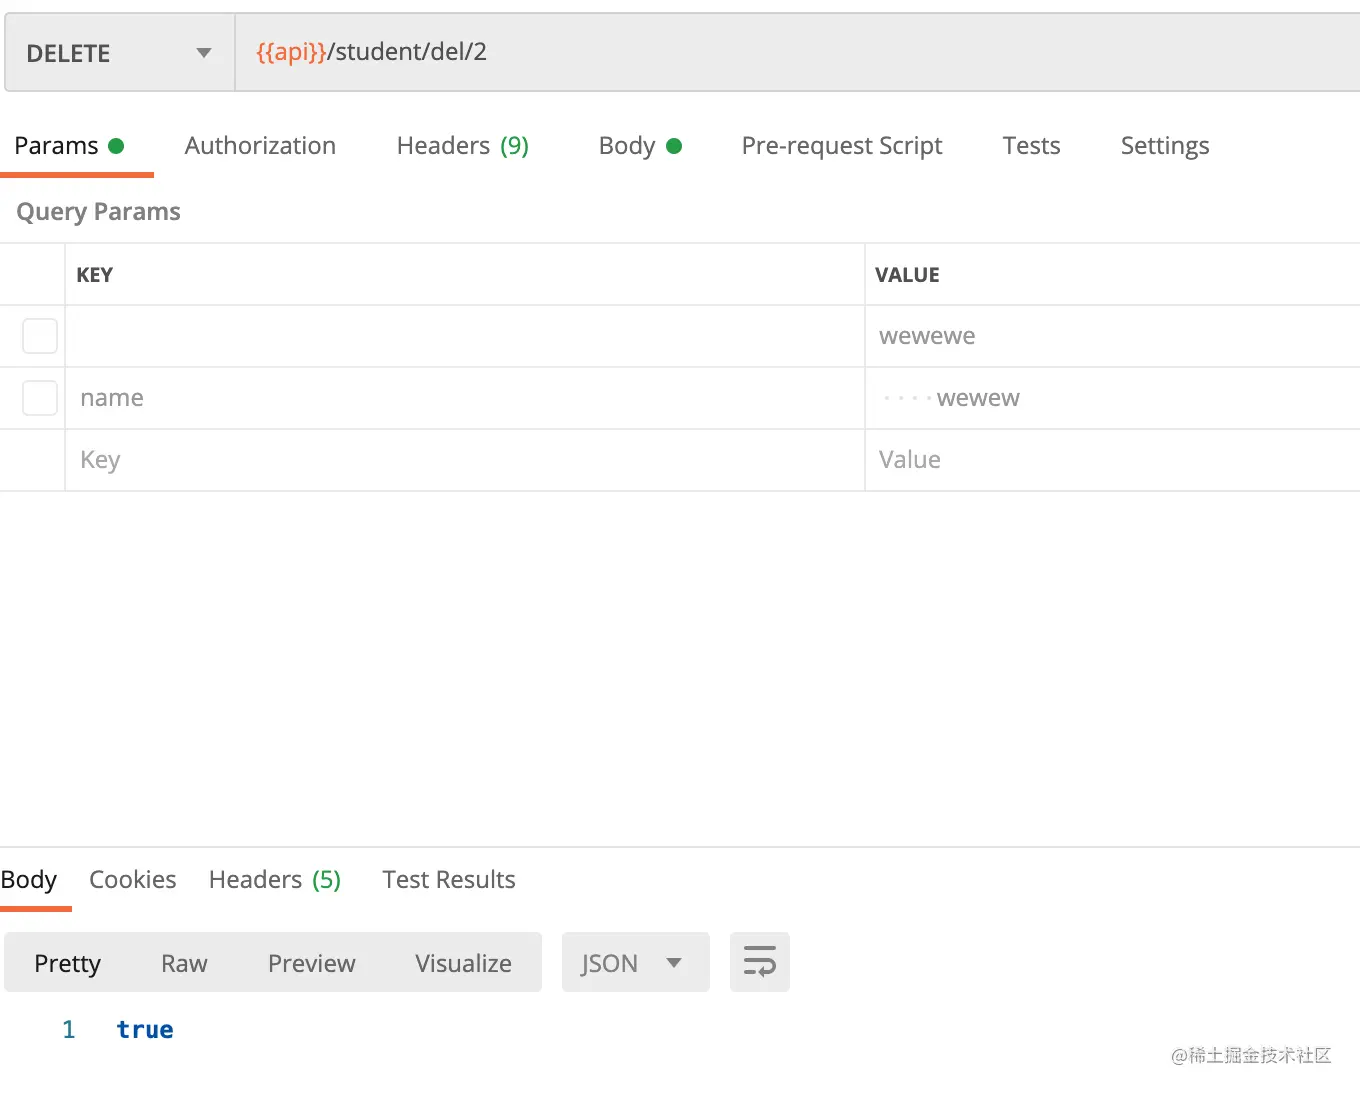Click the new Key placeholder field
The height and width of the screenshot is (1094, 1360).
tap(465, 460)
